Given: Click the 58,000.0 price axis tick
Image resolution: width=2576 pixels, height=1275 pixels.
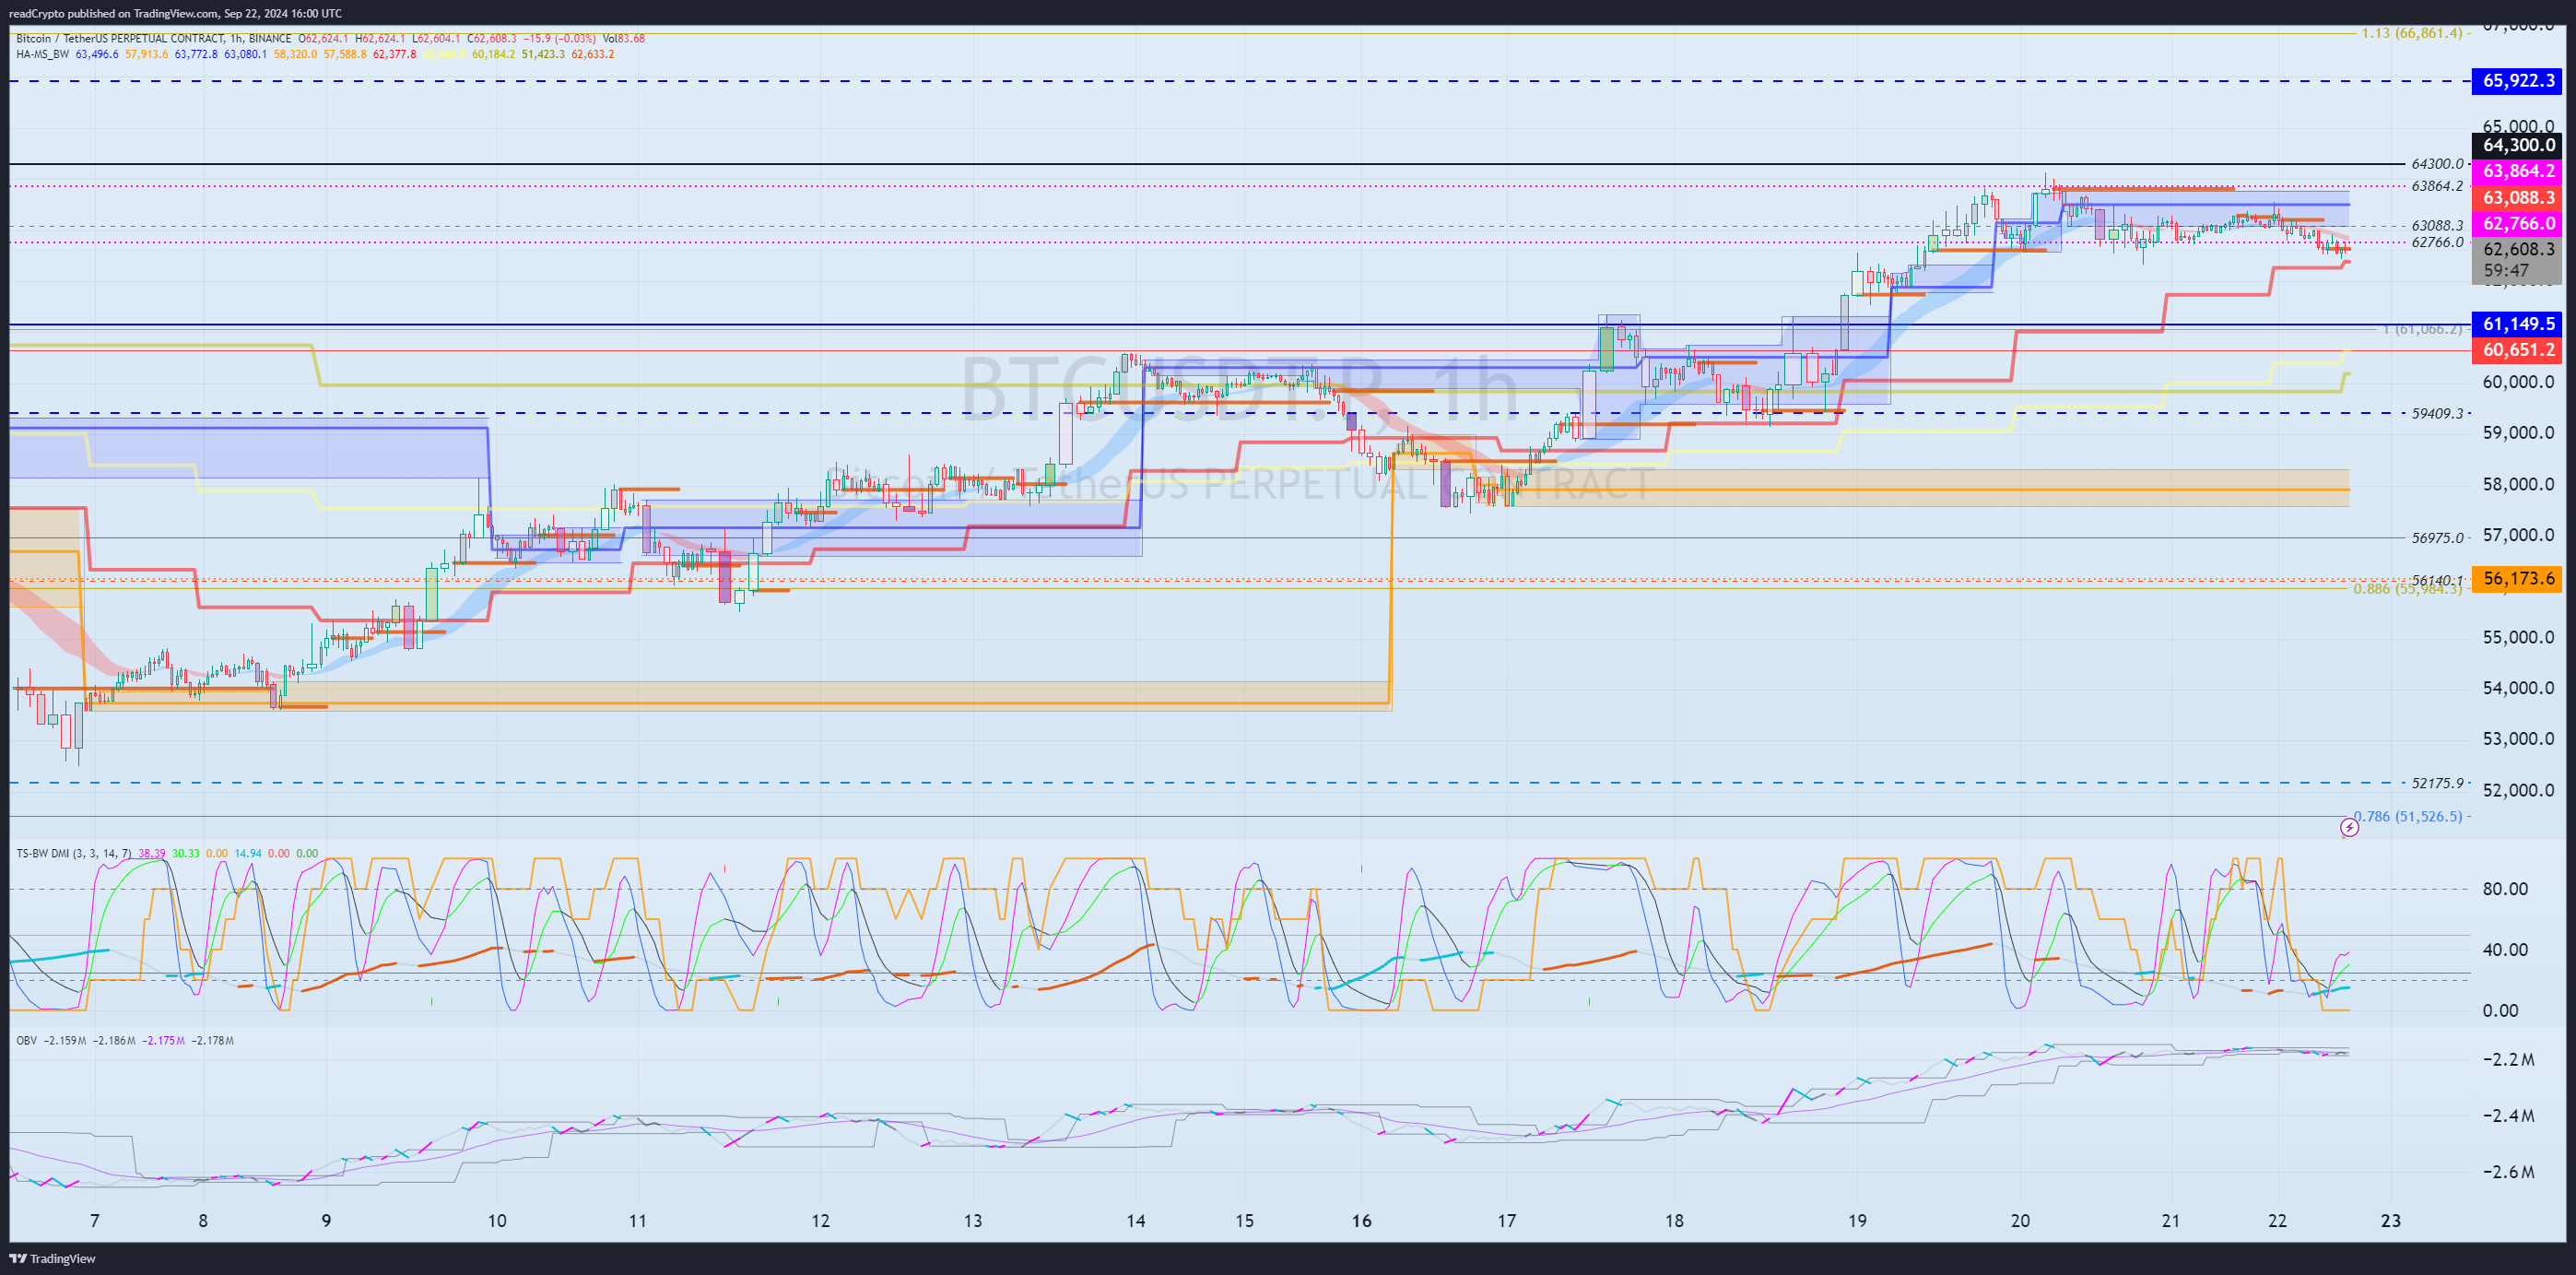Looking at the screenshot, I should 2518,484.
